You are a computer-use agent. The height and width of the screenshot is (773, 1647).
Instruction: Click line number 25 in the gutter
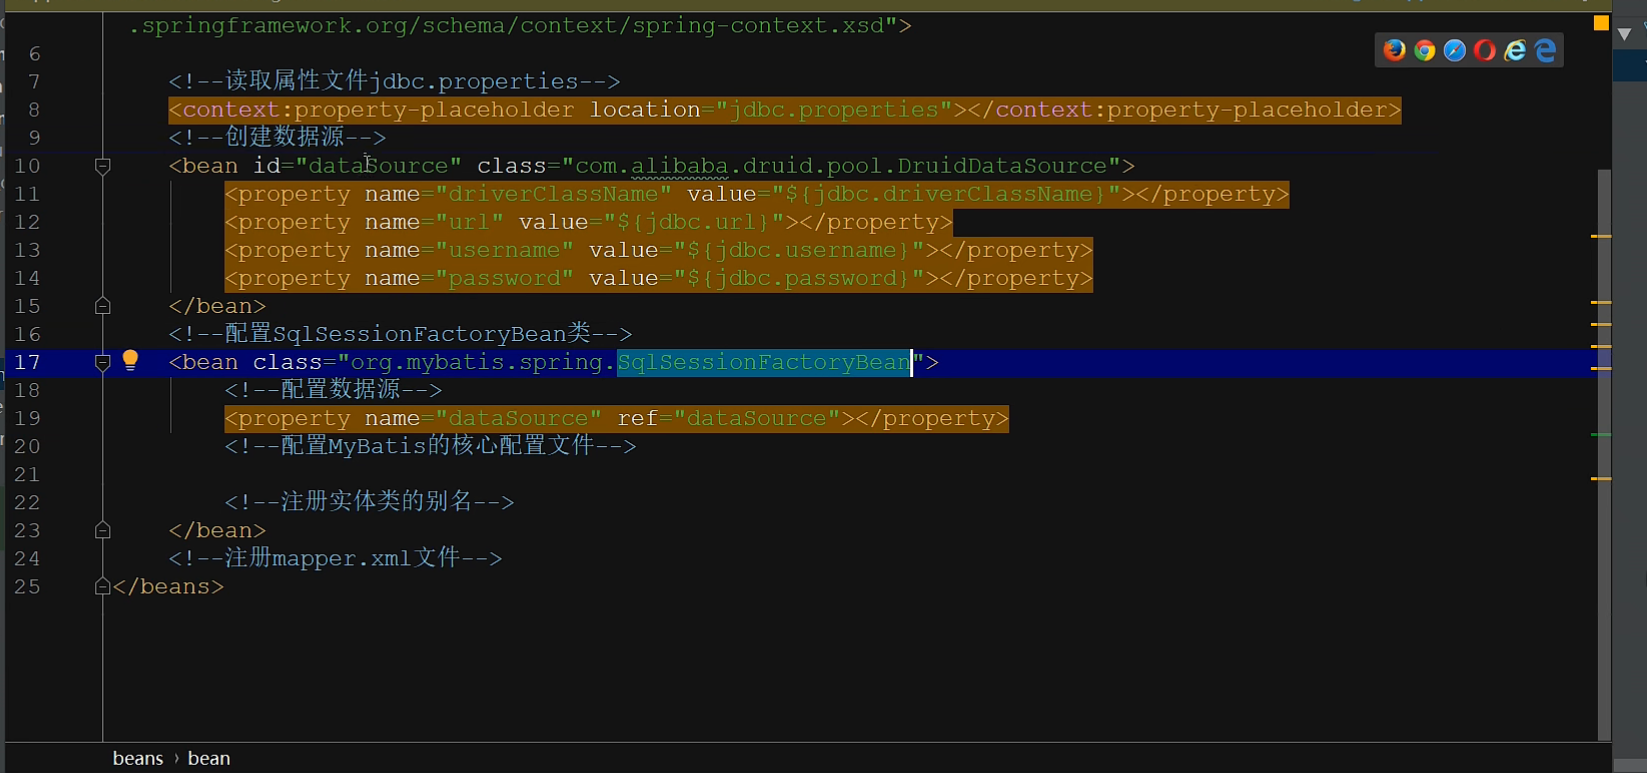tap(27, 586)
